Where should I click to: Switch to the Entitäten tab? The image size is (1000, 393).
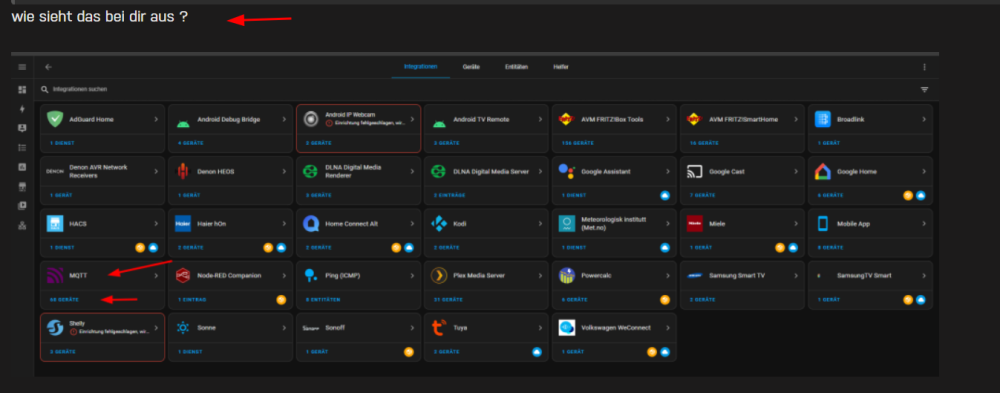tap(516, 67)
